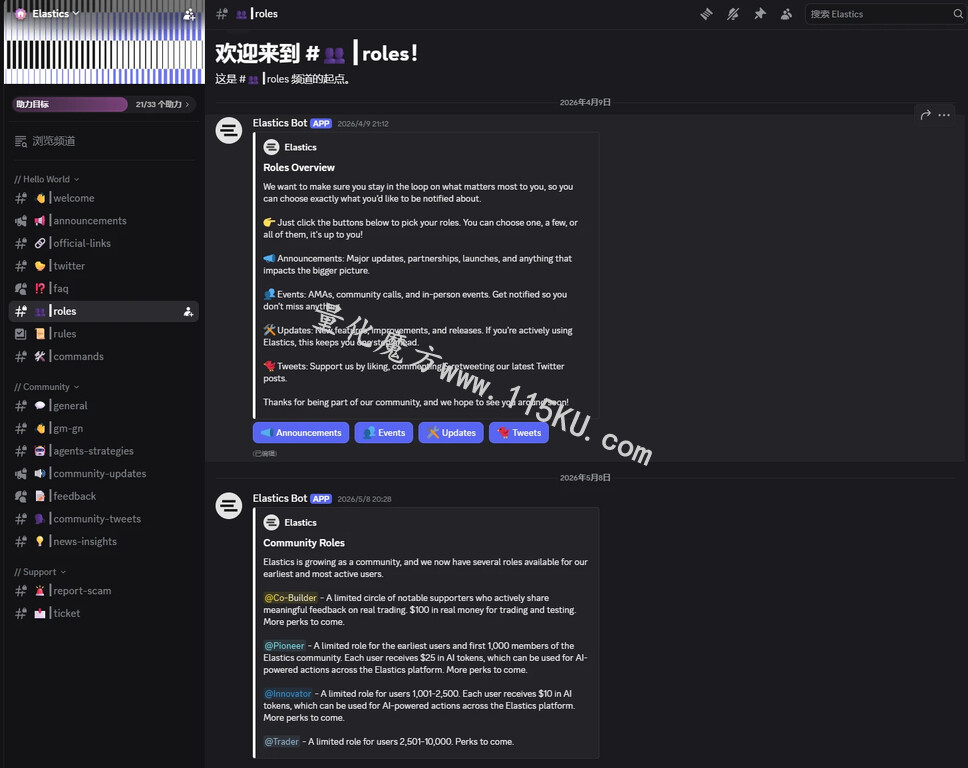Screen dimensions: 968x768
Task: Open the general channel
Action: pos(104,406)
